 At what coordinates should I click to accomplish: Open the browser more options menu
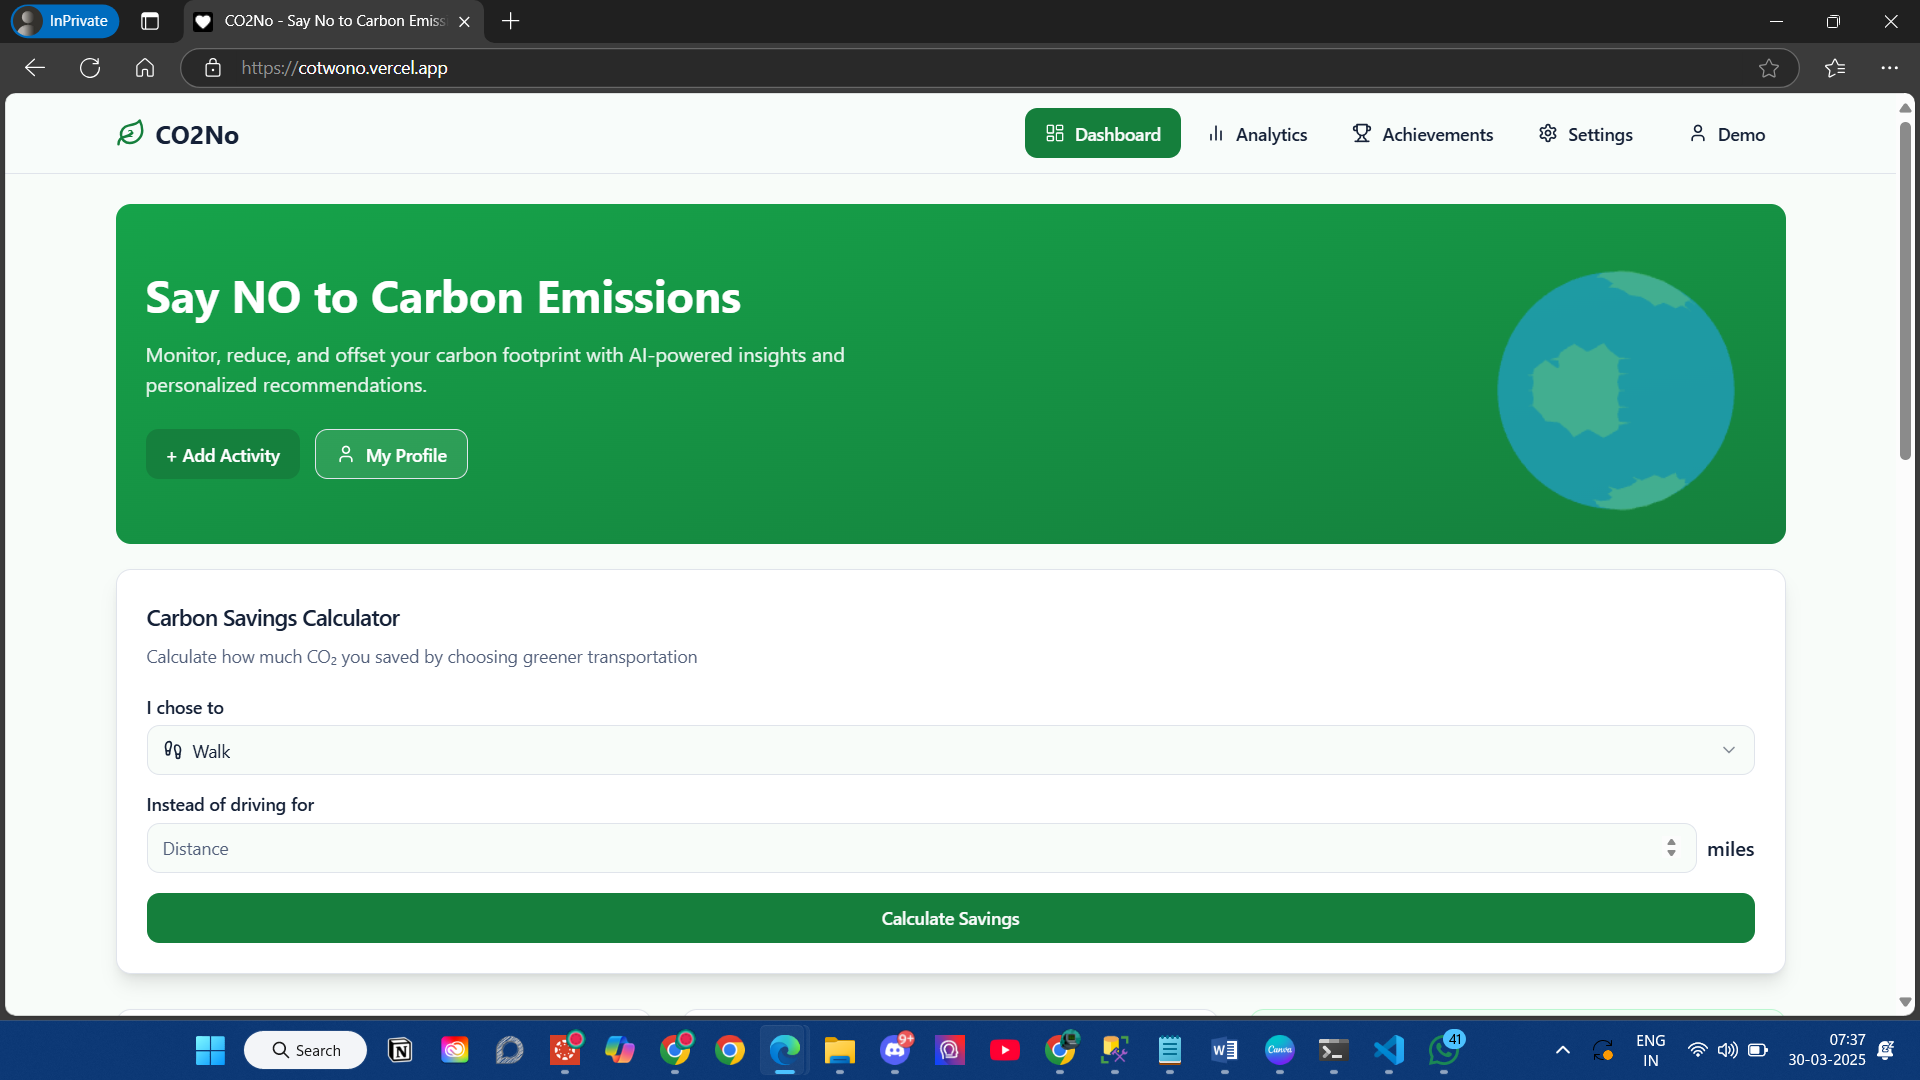pyautogui.click(x=1888, y=68)
